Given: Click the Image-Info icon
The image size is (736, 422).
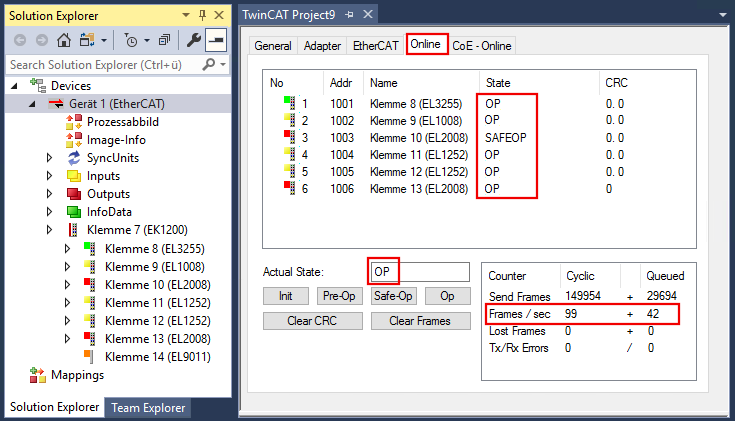Looking at the screenshot, I should tap(74, 140).
